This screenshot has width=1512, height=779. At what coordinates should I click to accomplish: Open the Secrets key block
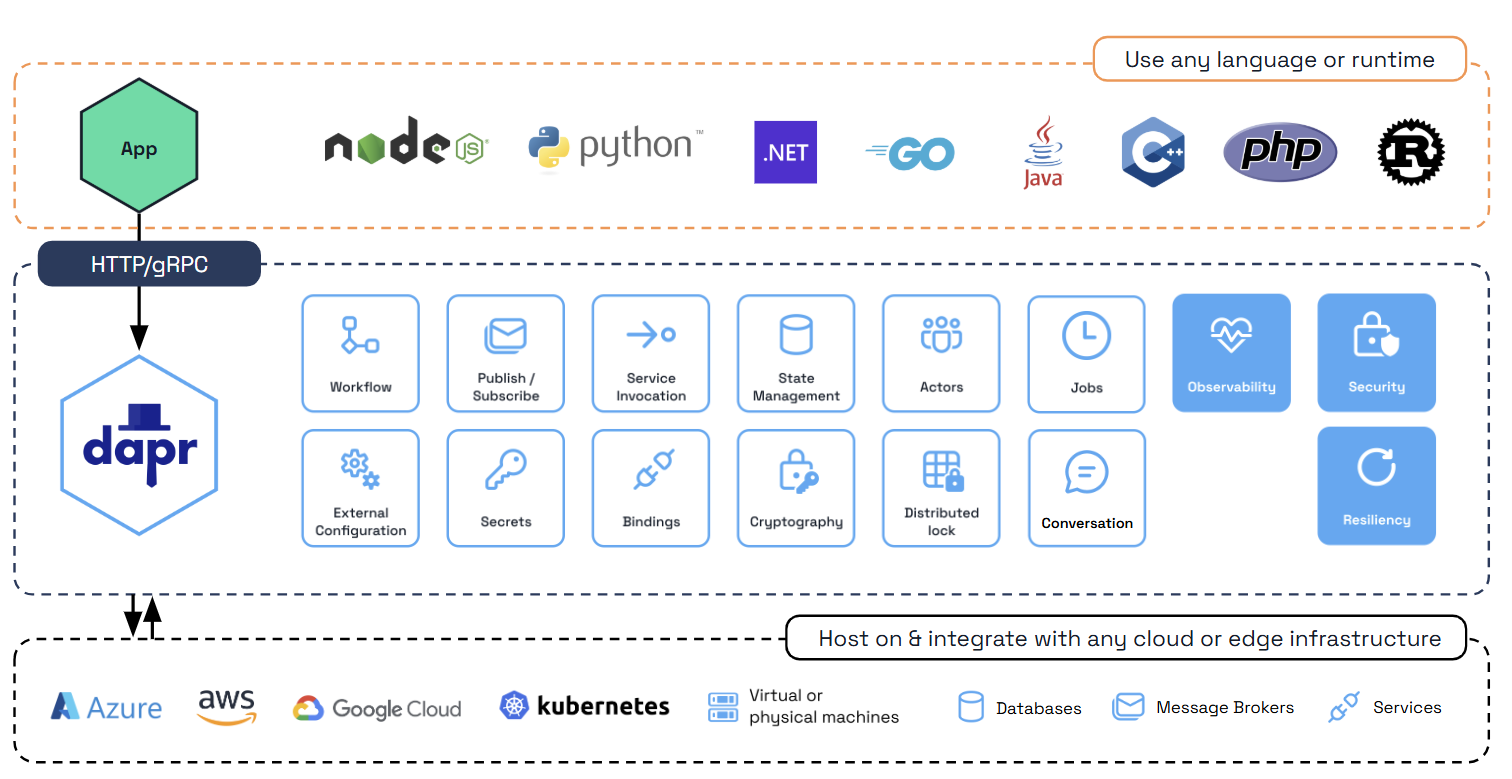[x=506, y=488]
